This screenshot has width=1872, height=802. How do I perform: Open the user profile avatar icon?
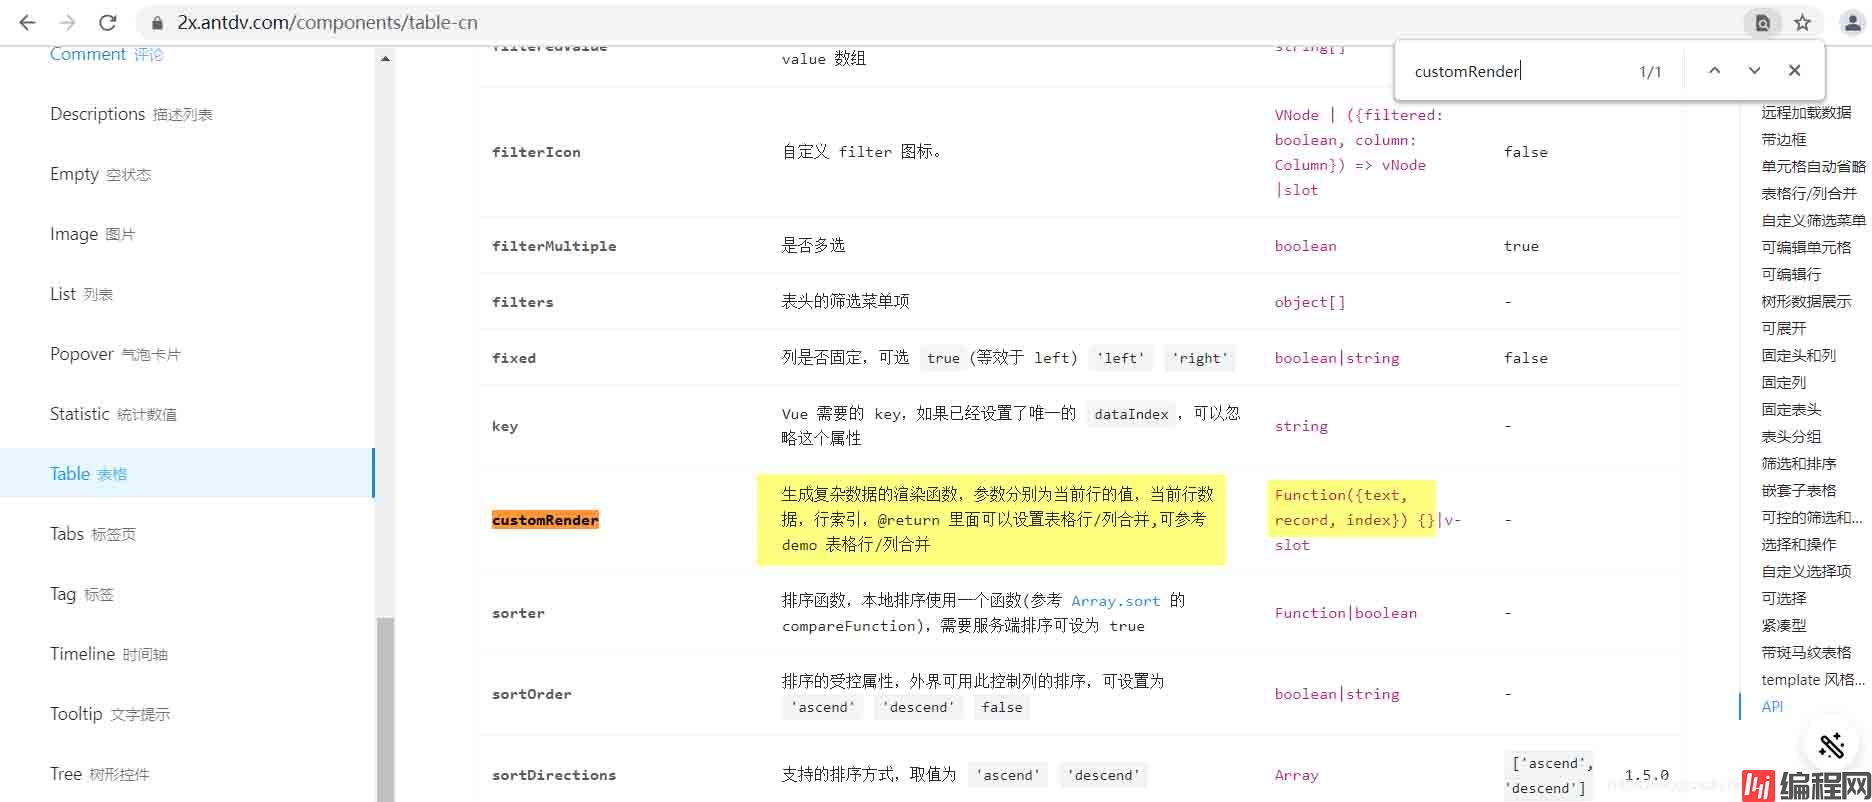pyautogui.click(x=1851, y=22)
